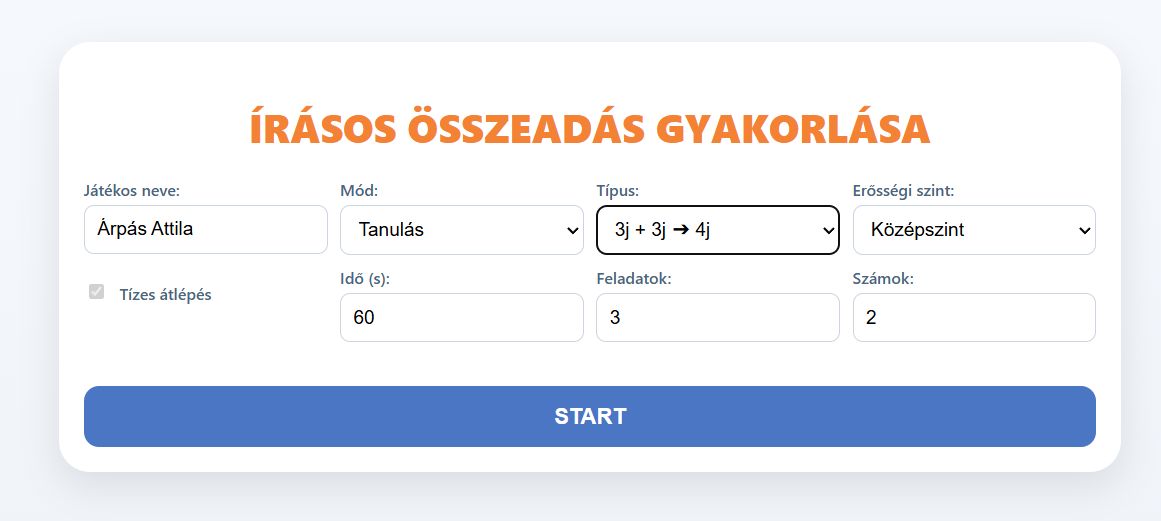Click the Játékos neve label
Image resolution: width=1161 pixels, height=521 pixels.
point(132,190)
